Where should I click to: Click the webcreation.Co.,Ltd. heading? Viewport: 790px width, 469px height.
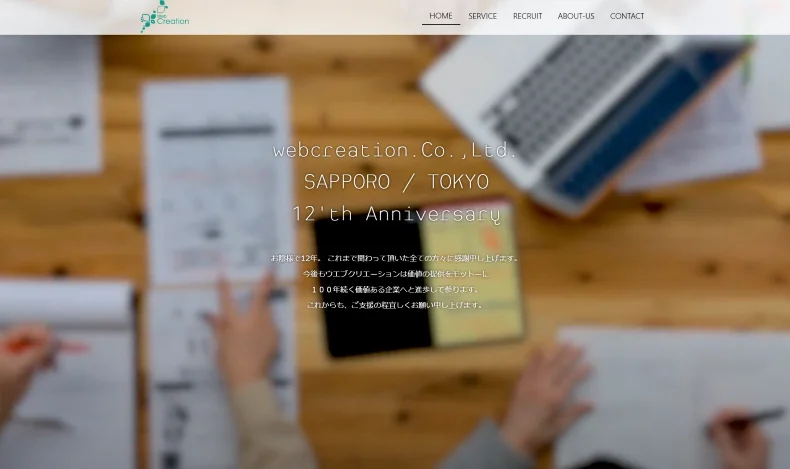tap(395, 150)
